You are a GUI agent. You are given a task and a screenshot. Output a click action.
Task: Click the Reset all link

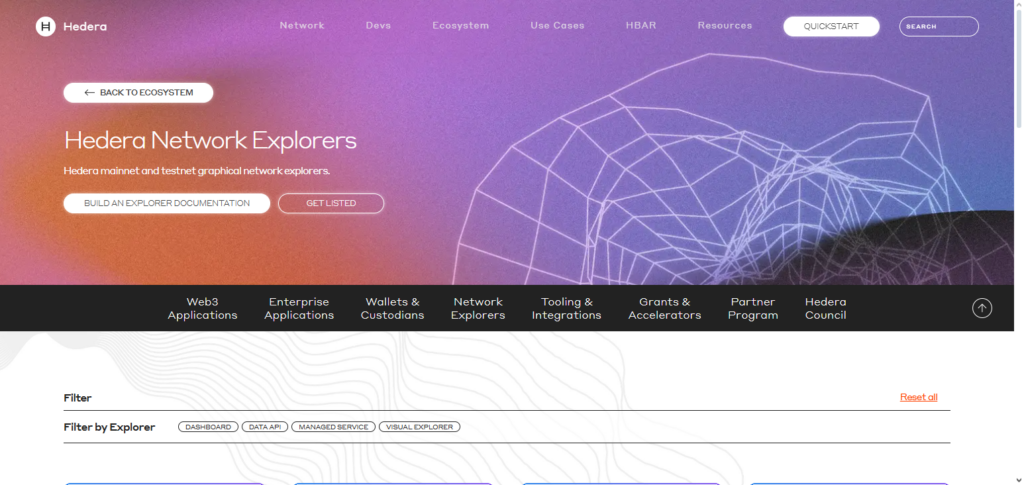(918, 397)
